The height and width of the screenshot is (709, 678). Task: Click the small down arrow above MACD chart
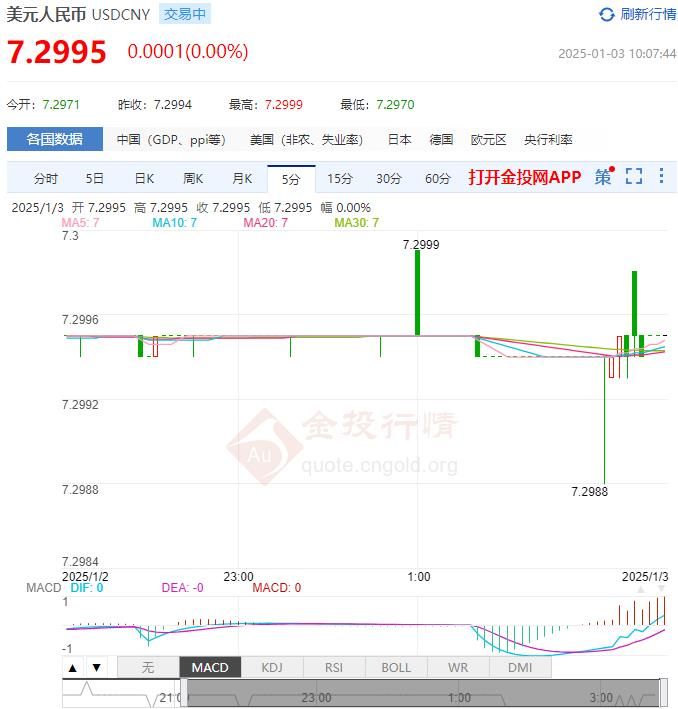tap(661, 589)
